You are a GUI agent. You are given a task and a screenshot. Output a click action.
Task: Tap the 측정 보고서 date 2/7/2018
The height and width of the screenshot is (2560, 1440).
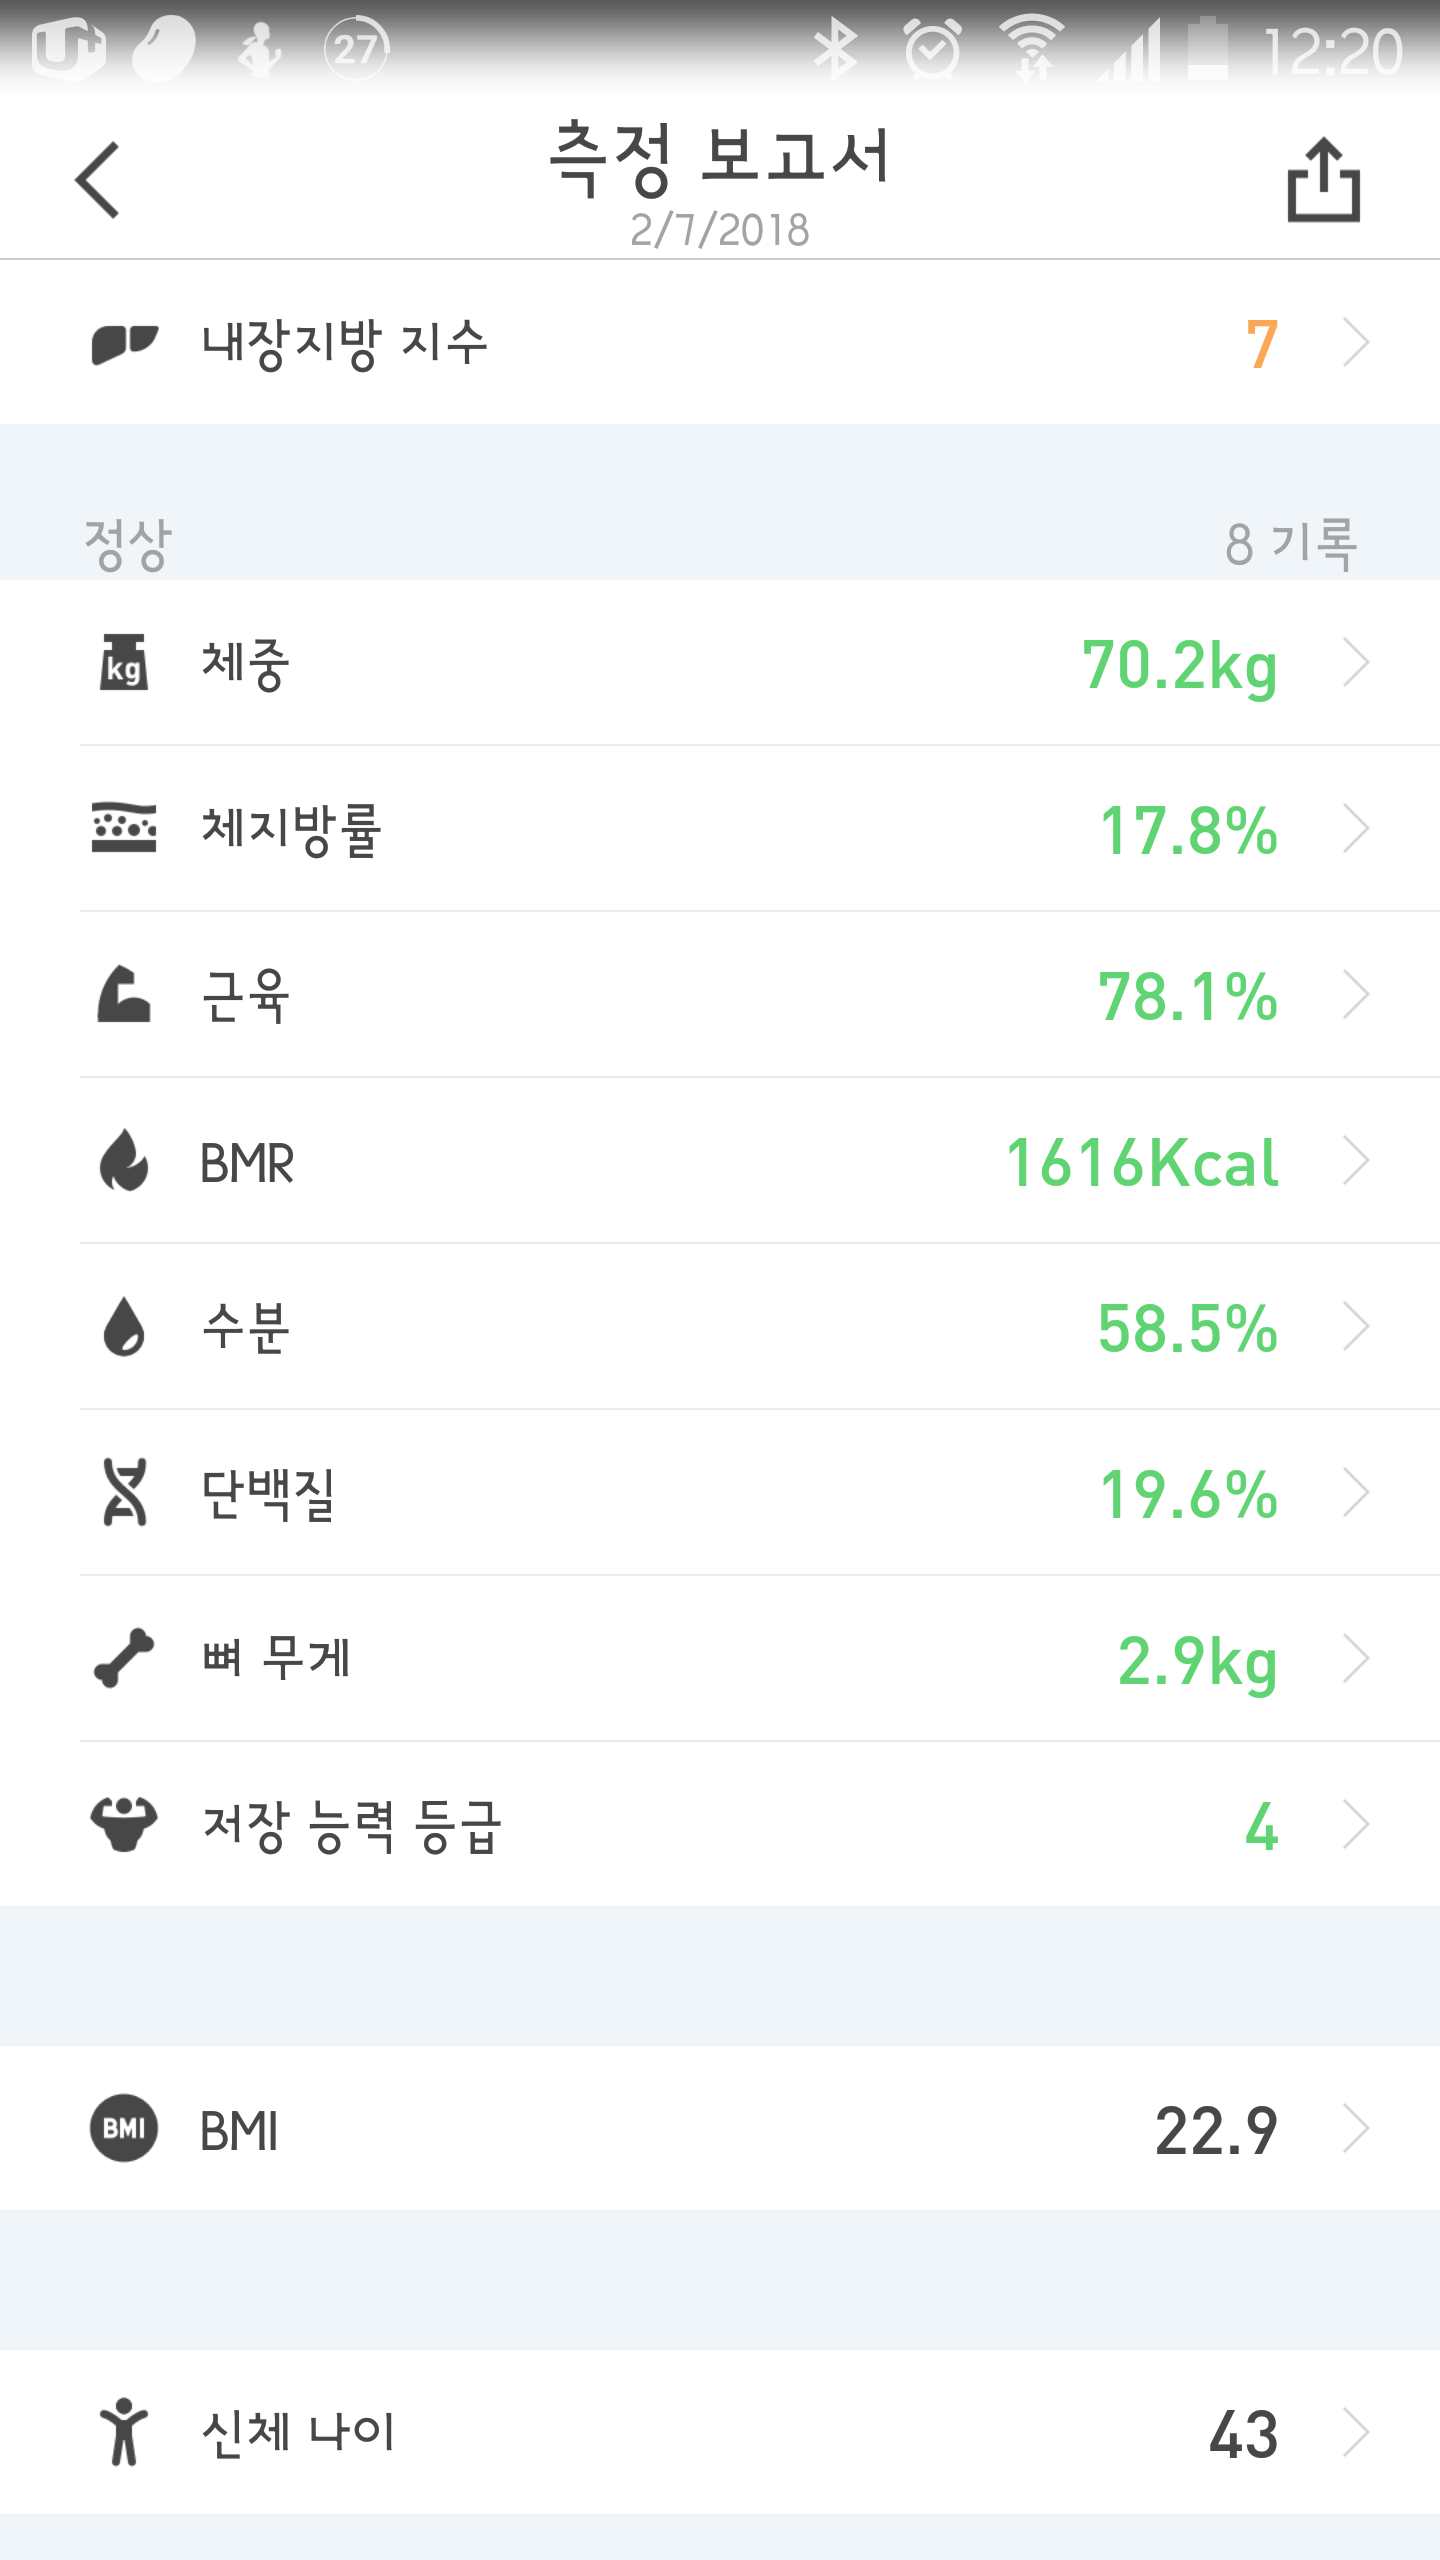(719, 230)
